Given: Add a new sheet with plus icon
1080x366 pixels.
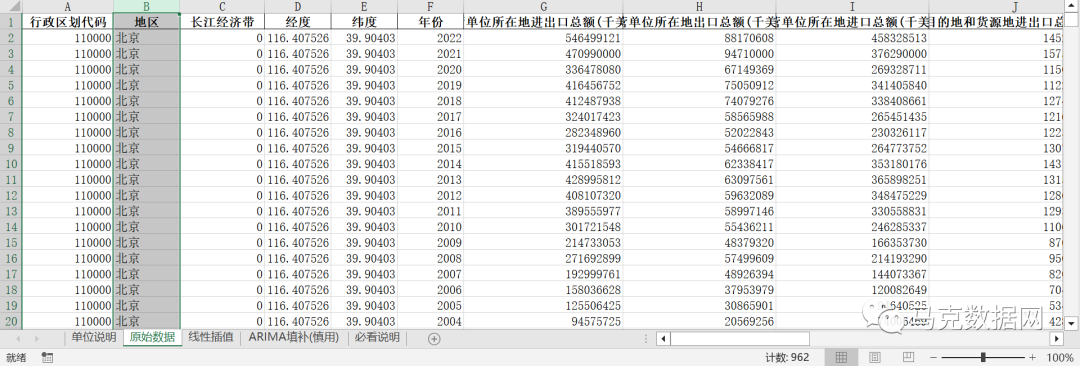Looking at the screenshot, I should [x=434, y=338].
